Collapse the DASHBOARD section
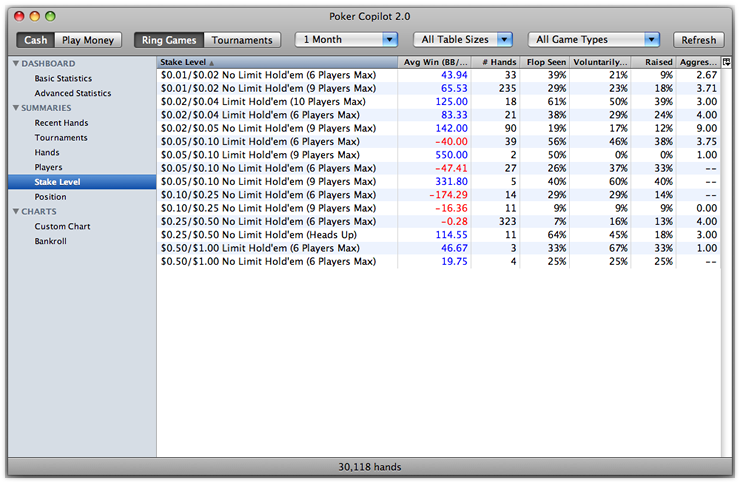 click(x=16, y=63)
